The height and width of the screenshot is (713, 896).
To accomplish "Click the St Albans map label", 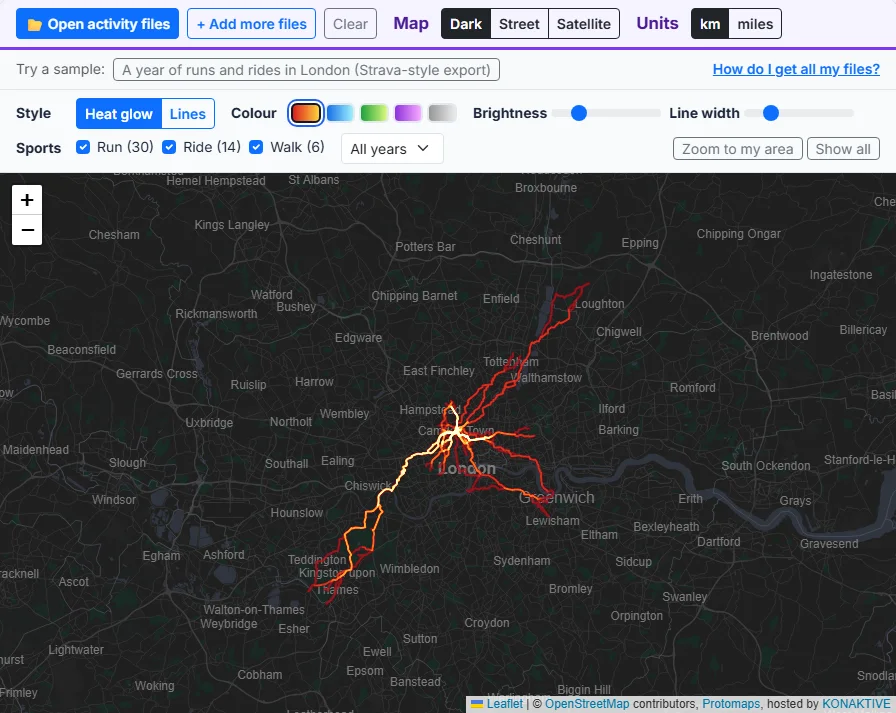I will pos(314,180).
